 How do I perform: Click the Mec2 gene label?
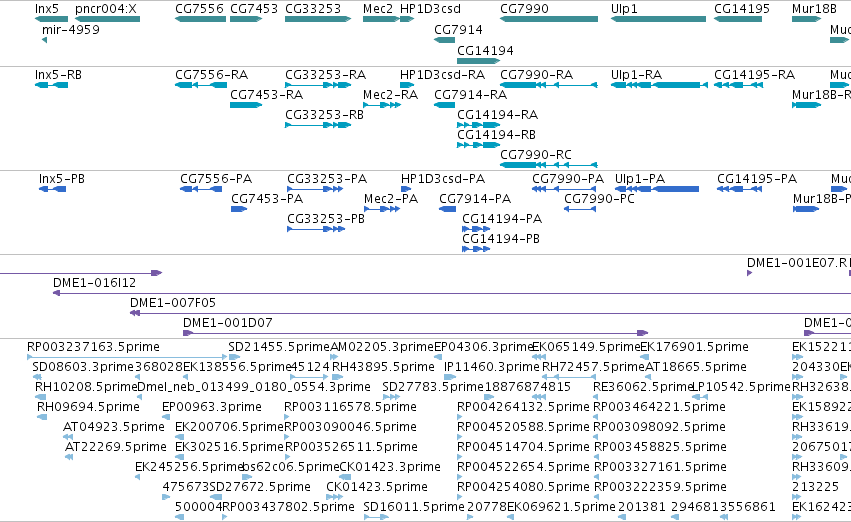tap(378, 9)
